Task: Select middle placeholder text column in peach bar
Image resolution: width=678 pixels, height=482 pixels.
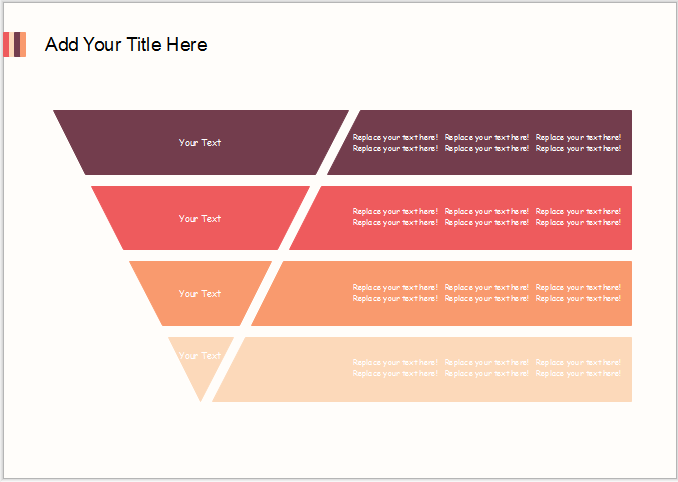Action: (486, 368)
